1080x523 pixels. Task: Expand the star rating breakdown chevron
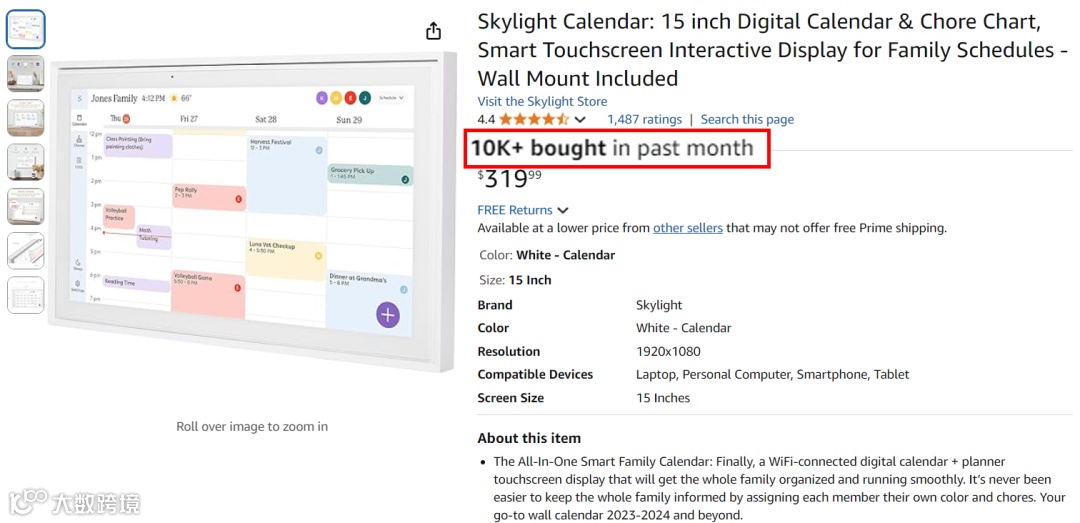click(x=580, y=120)
